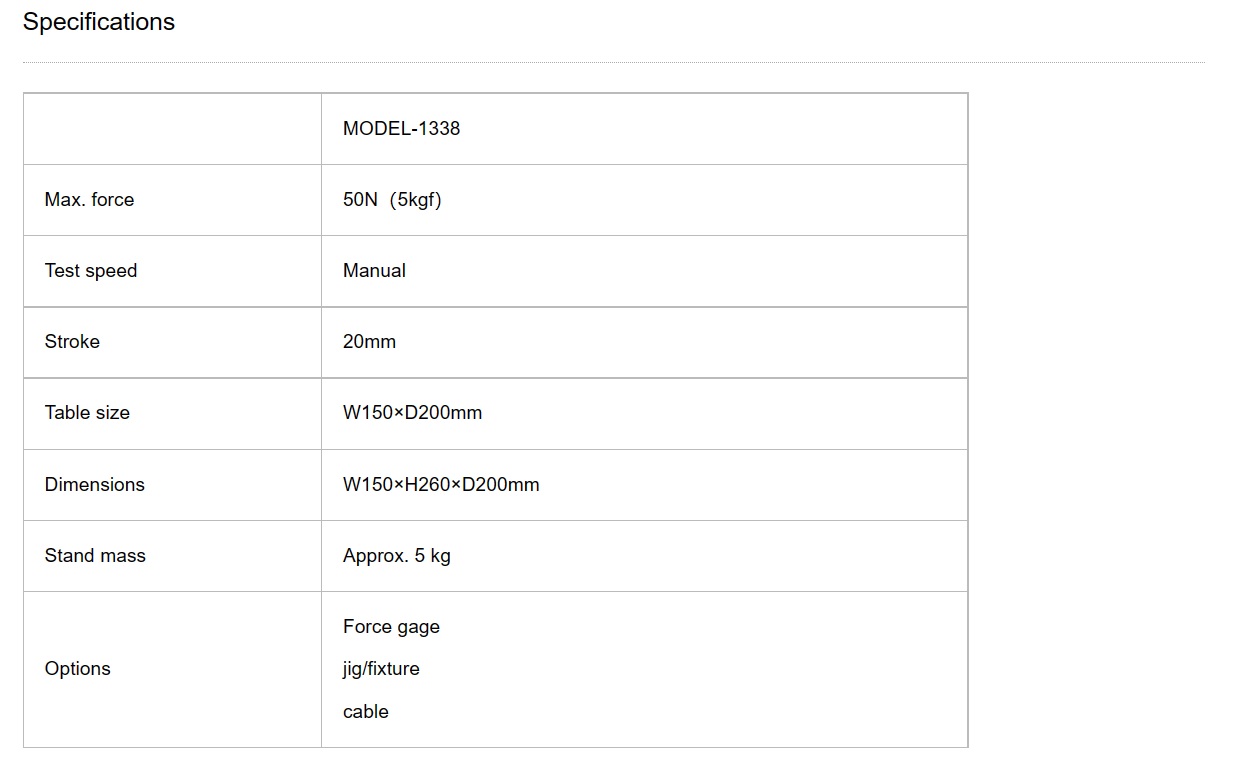Select the W150×D200mm table size value
Image resolution: width=1243 pixels, height=763 pixels.
tap(412, 412)
